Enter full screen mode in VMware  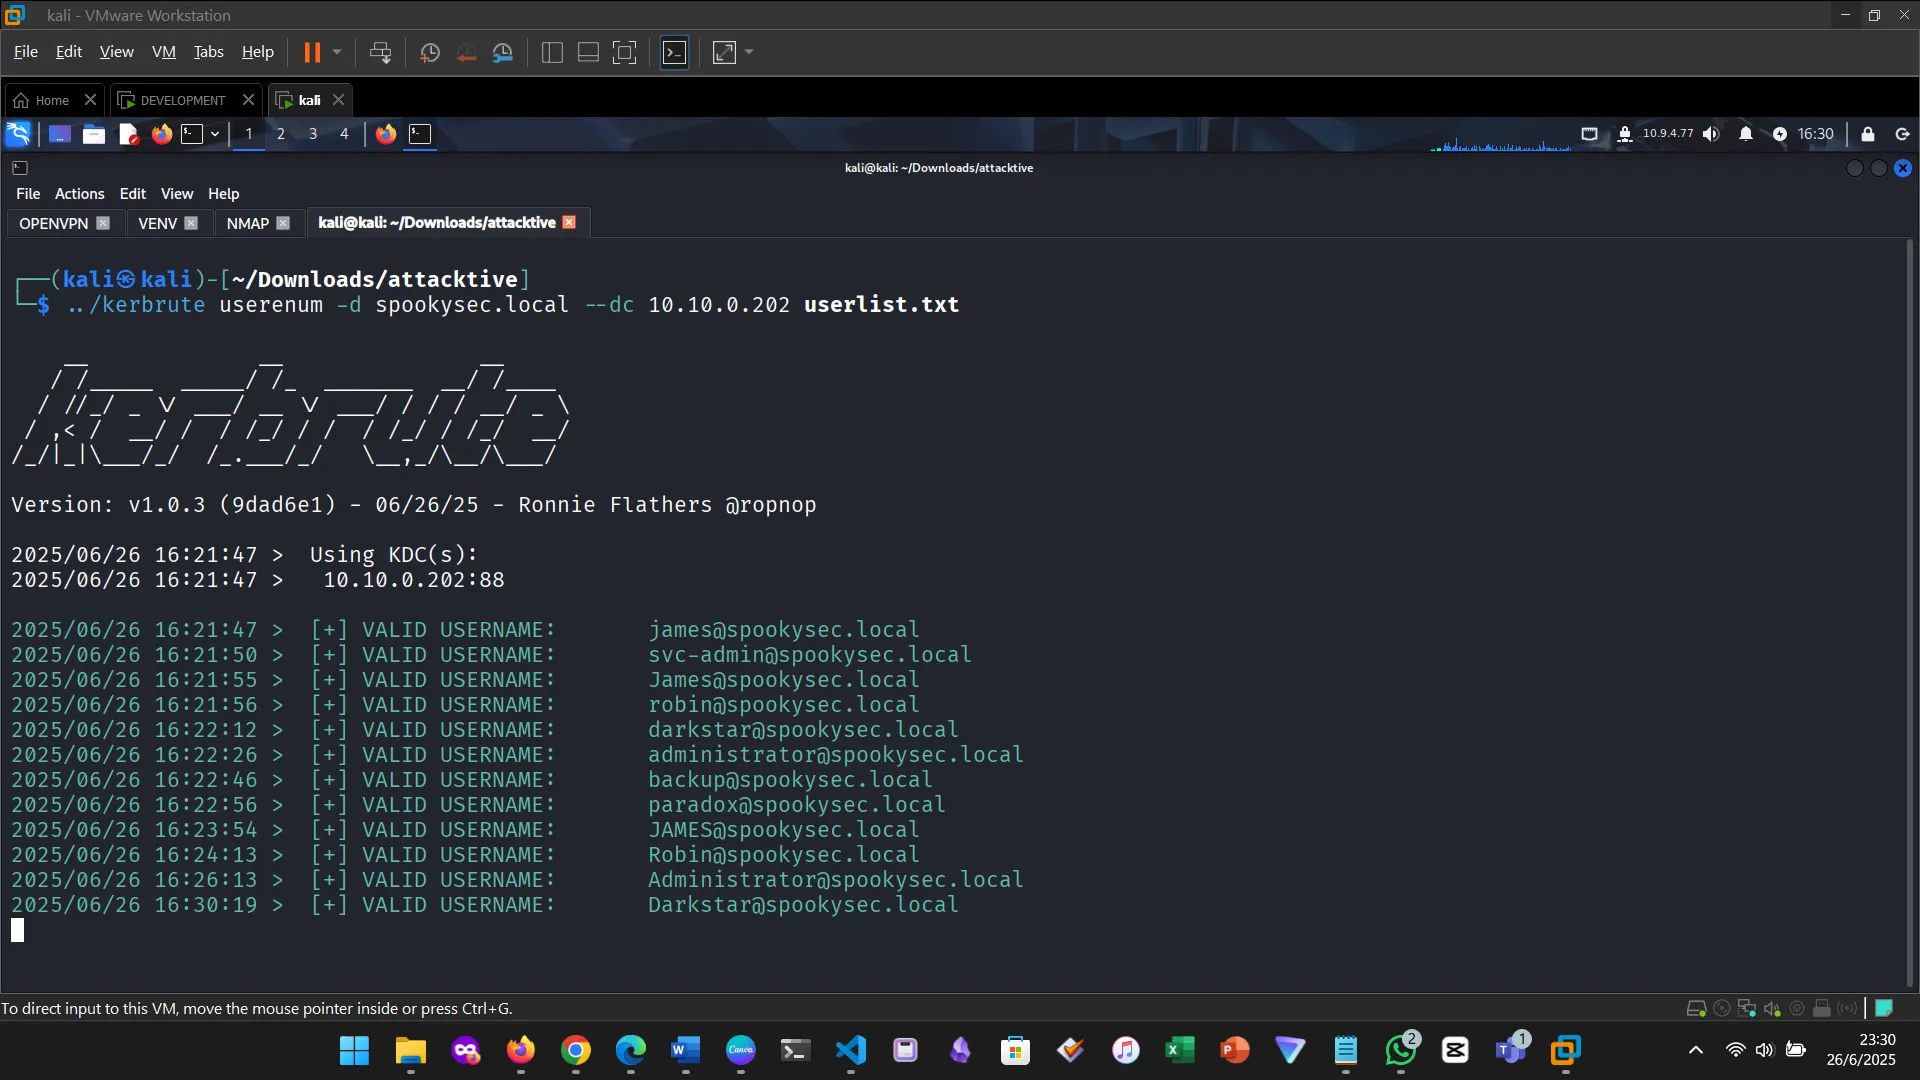click(625, 52)
